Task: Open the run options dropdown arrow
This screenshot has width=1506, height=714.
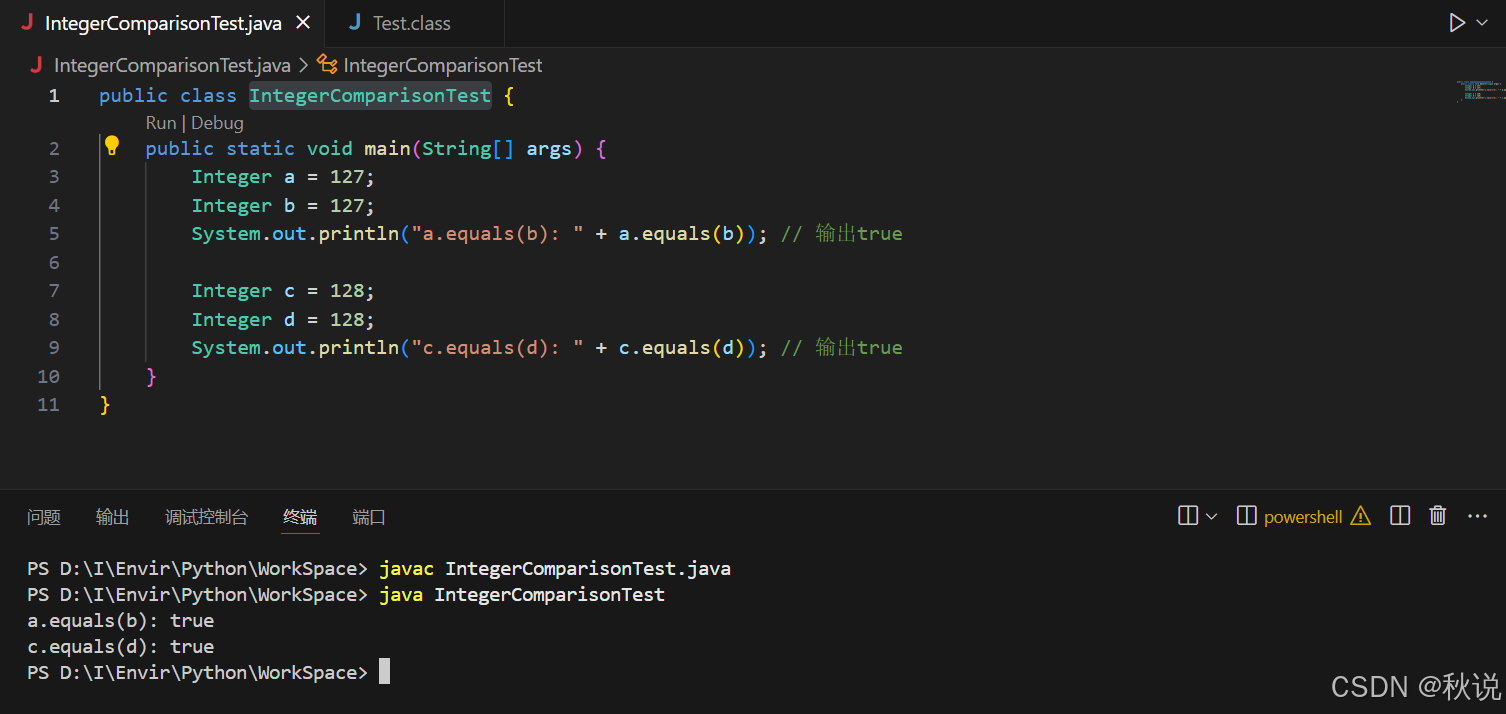Action: coord(1482,23)
